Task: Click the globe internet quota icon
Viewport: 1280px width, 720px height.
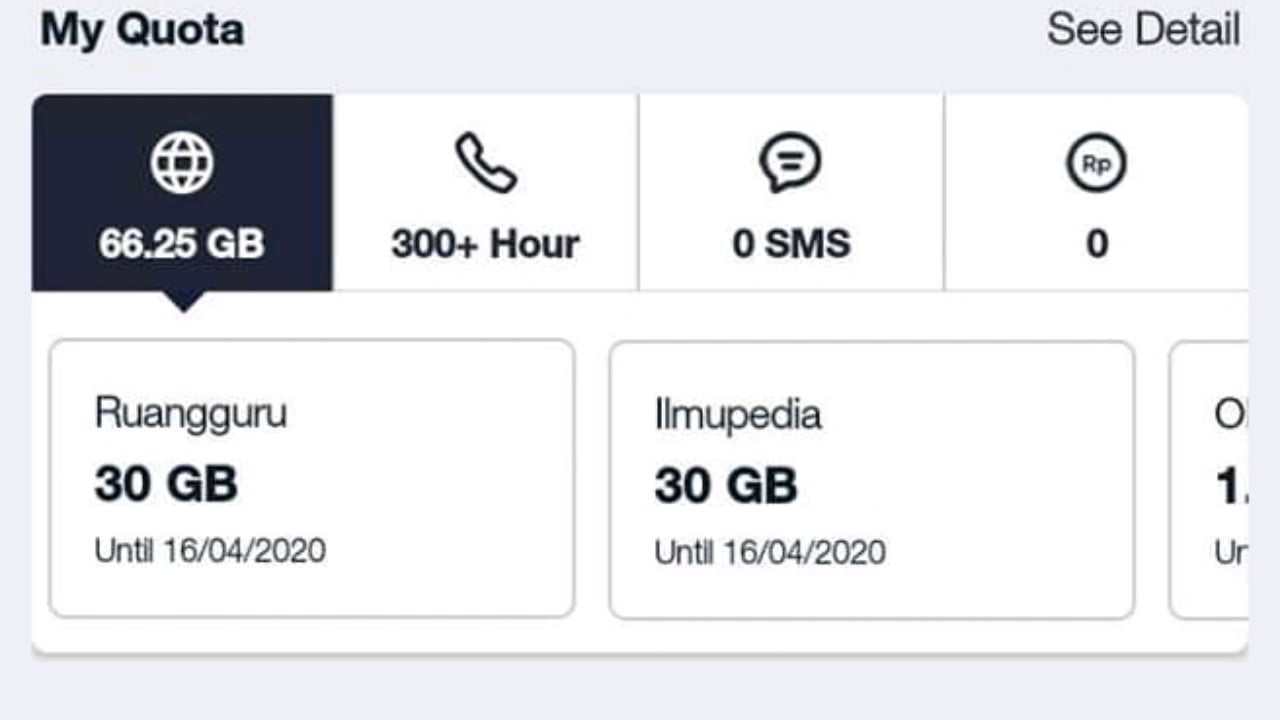Action: (182, 163)
